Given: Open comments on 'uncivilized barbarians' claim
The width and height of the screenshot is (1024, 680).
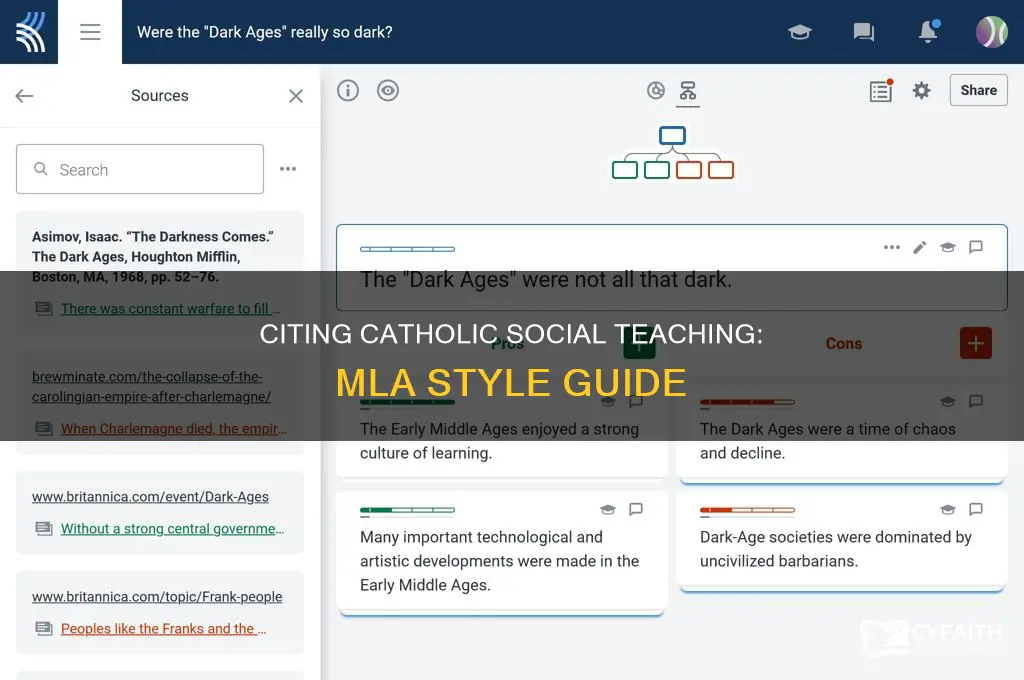Looking at the screenshot, I should (976, 509).
